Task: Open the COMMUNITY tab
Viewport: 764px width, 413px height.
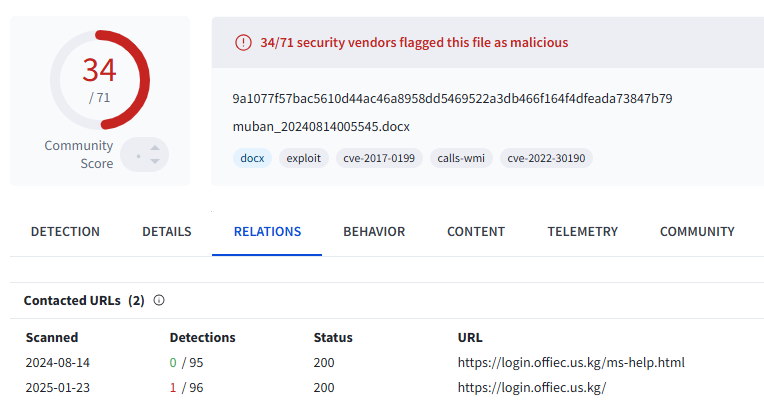Action: click(697, 232)
